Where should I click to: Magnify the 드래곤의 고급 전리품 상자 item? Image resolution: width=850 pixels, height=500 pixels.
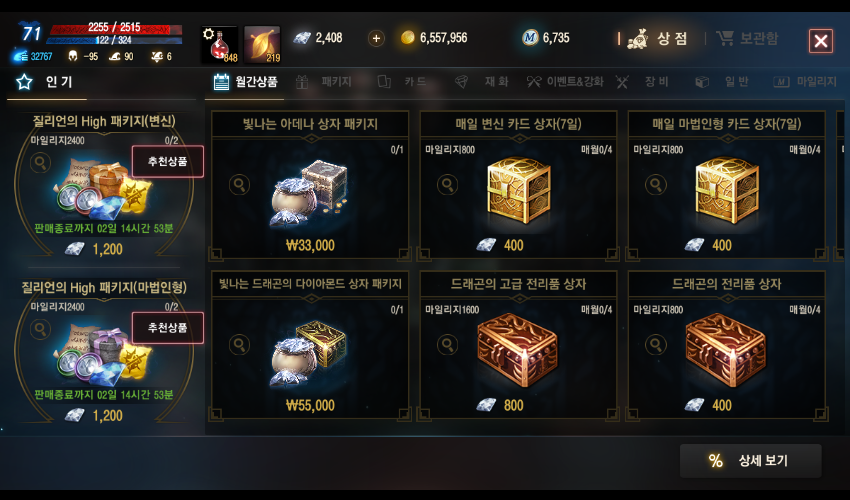pyautogui.click(x=447, y=344)
